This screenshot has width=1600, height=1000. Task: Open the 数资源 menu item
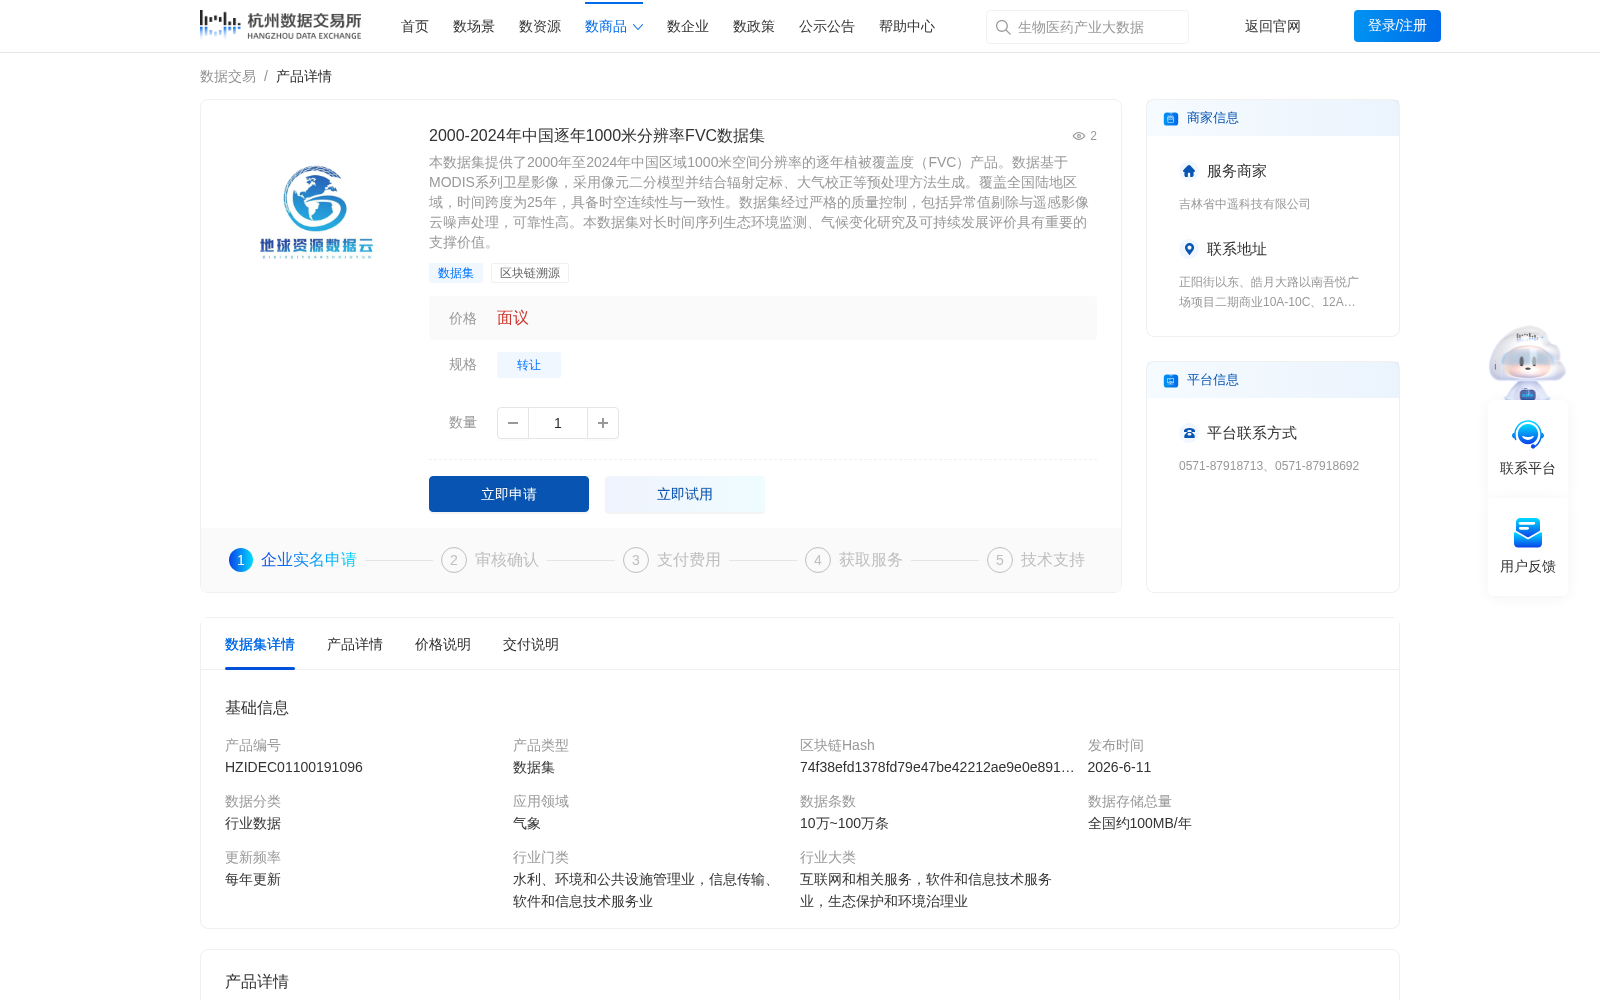(540, 26)
